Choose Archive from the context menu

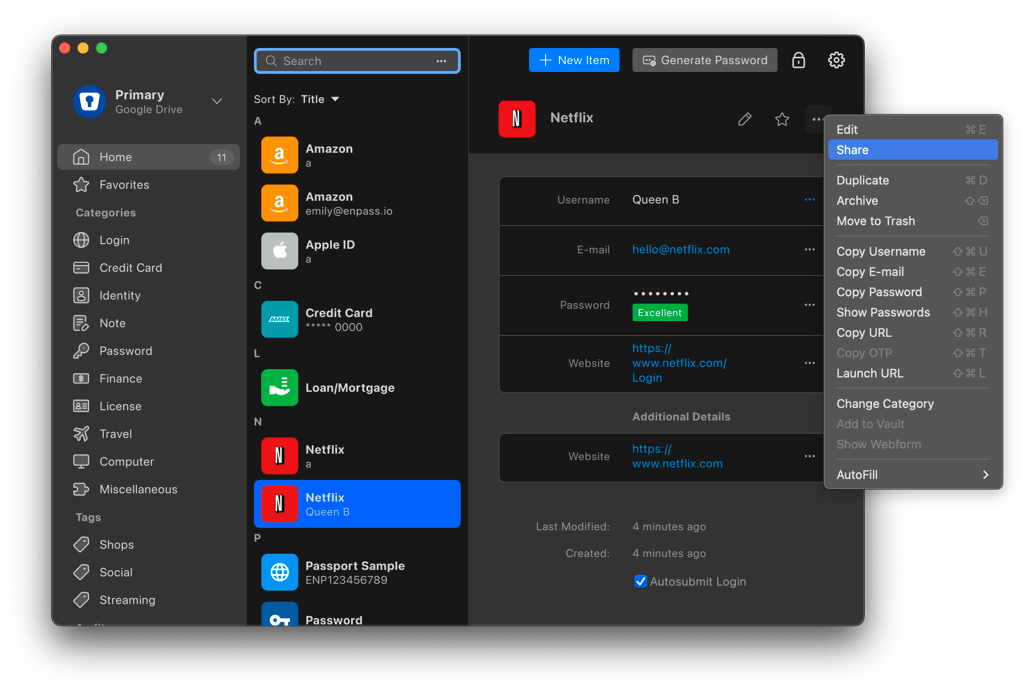tap(912, 200)
